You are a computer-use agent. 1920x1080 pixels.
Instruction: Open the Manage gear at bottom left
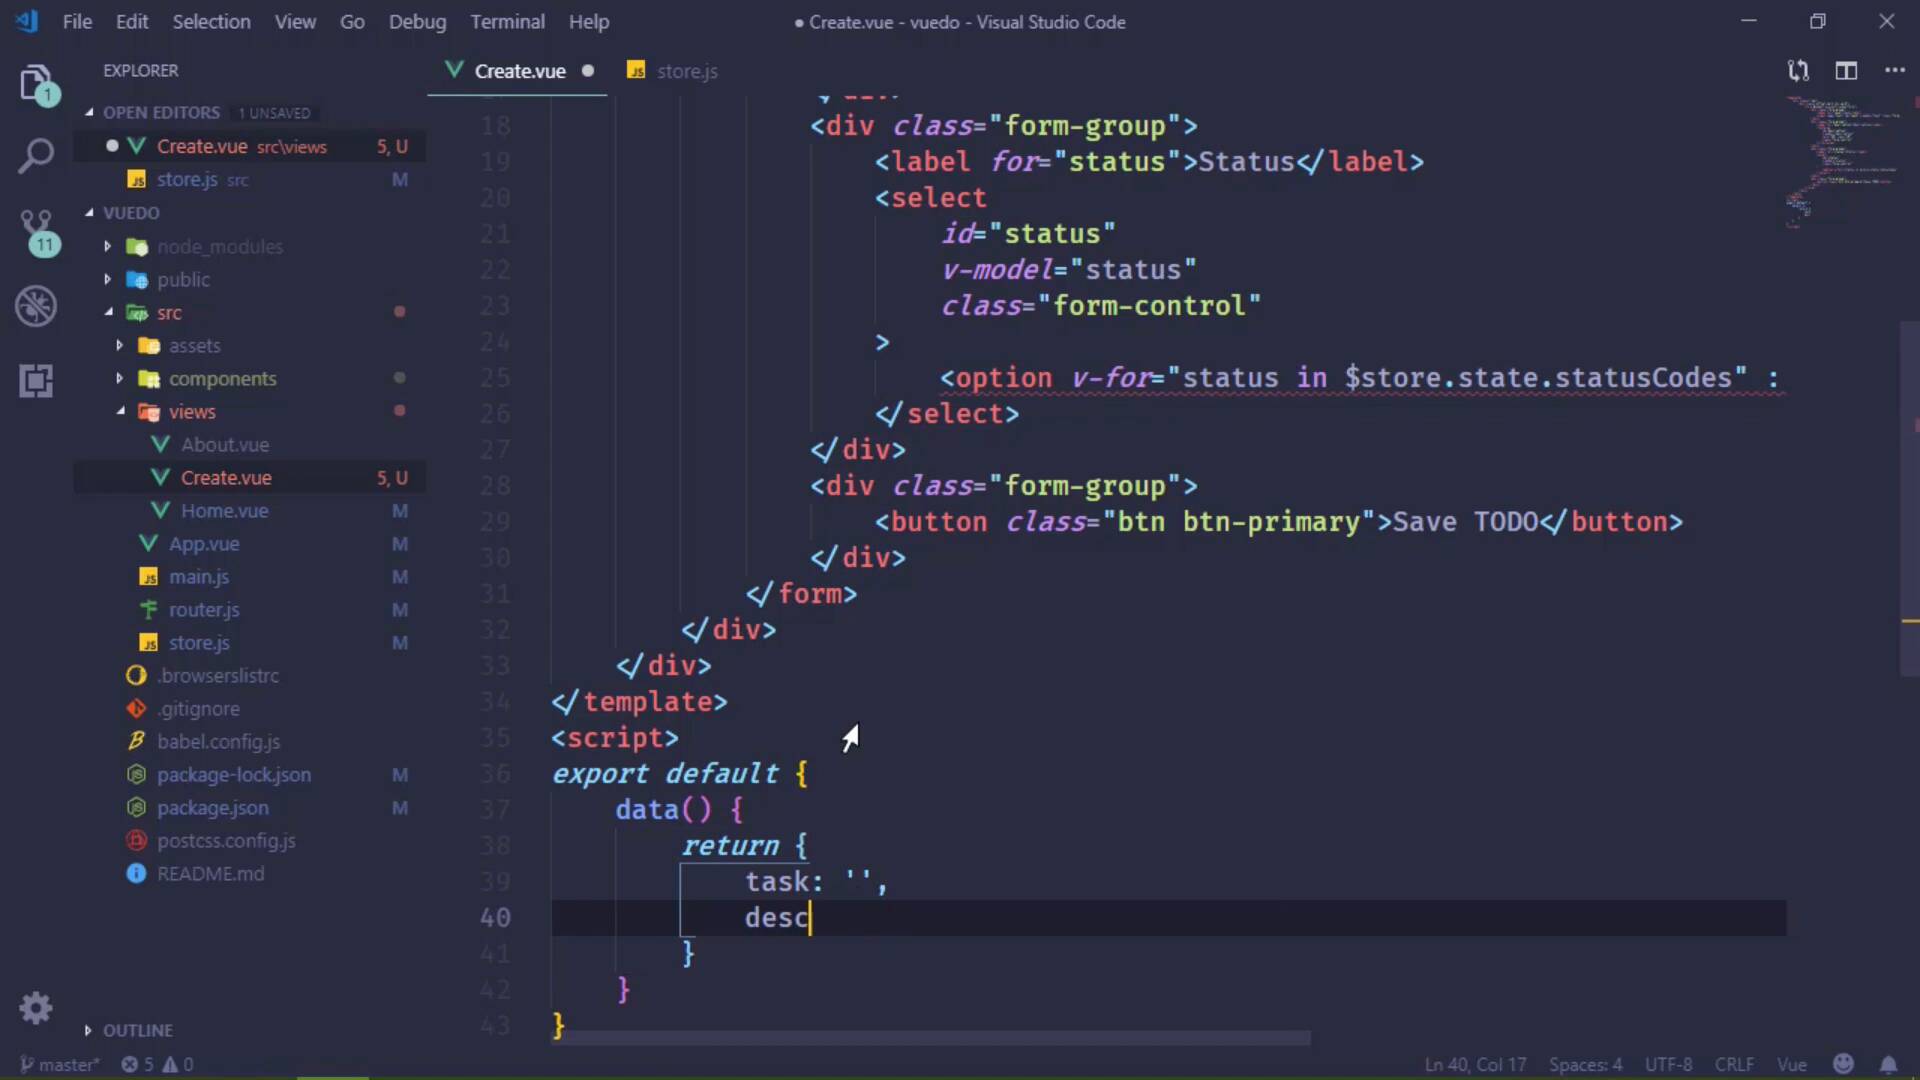pos(36,1008)
